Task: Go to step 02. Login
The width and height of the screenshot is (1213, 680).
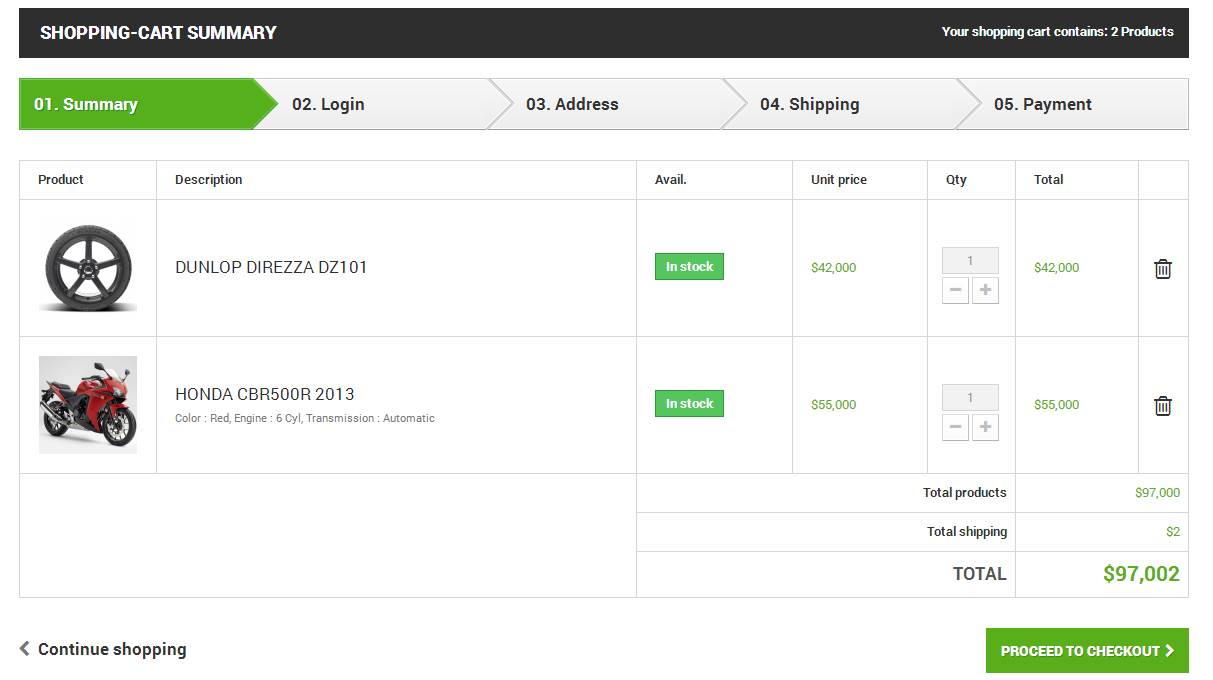Action: coord(328,104)
